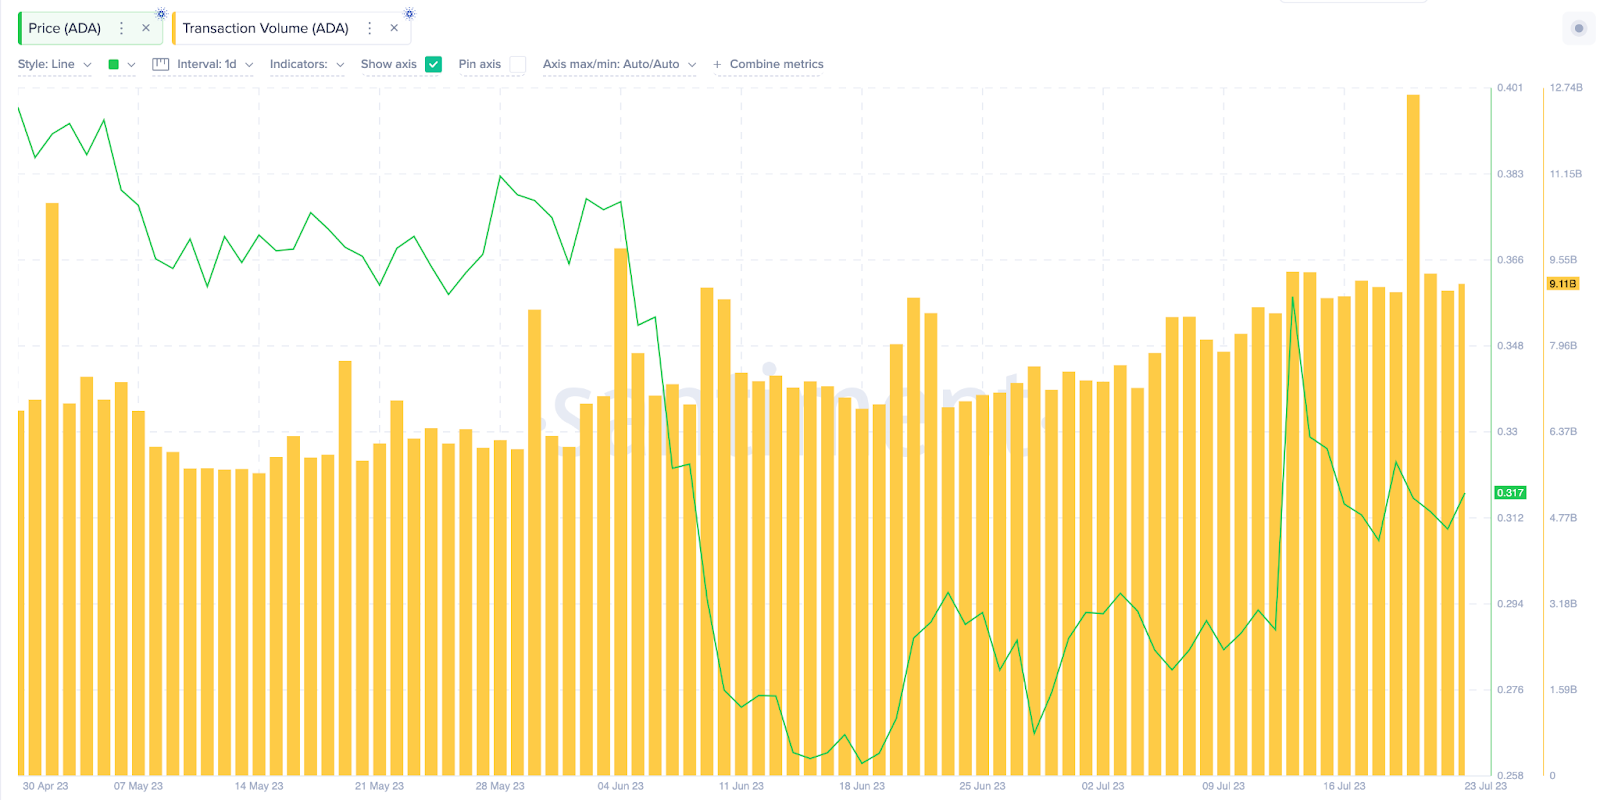
Task: Click the 16 Jul 23 date label
Action: (1344, 786)
